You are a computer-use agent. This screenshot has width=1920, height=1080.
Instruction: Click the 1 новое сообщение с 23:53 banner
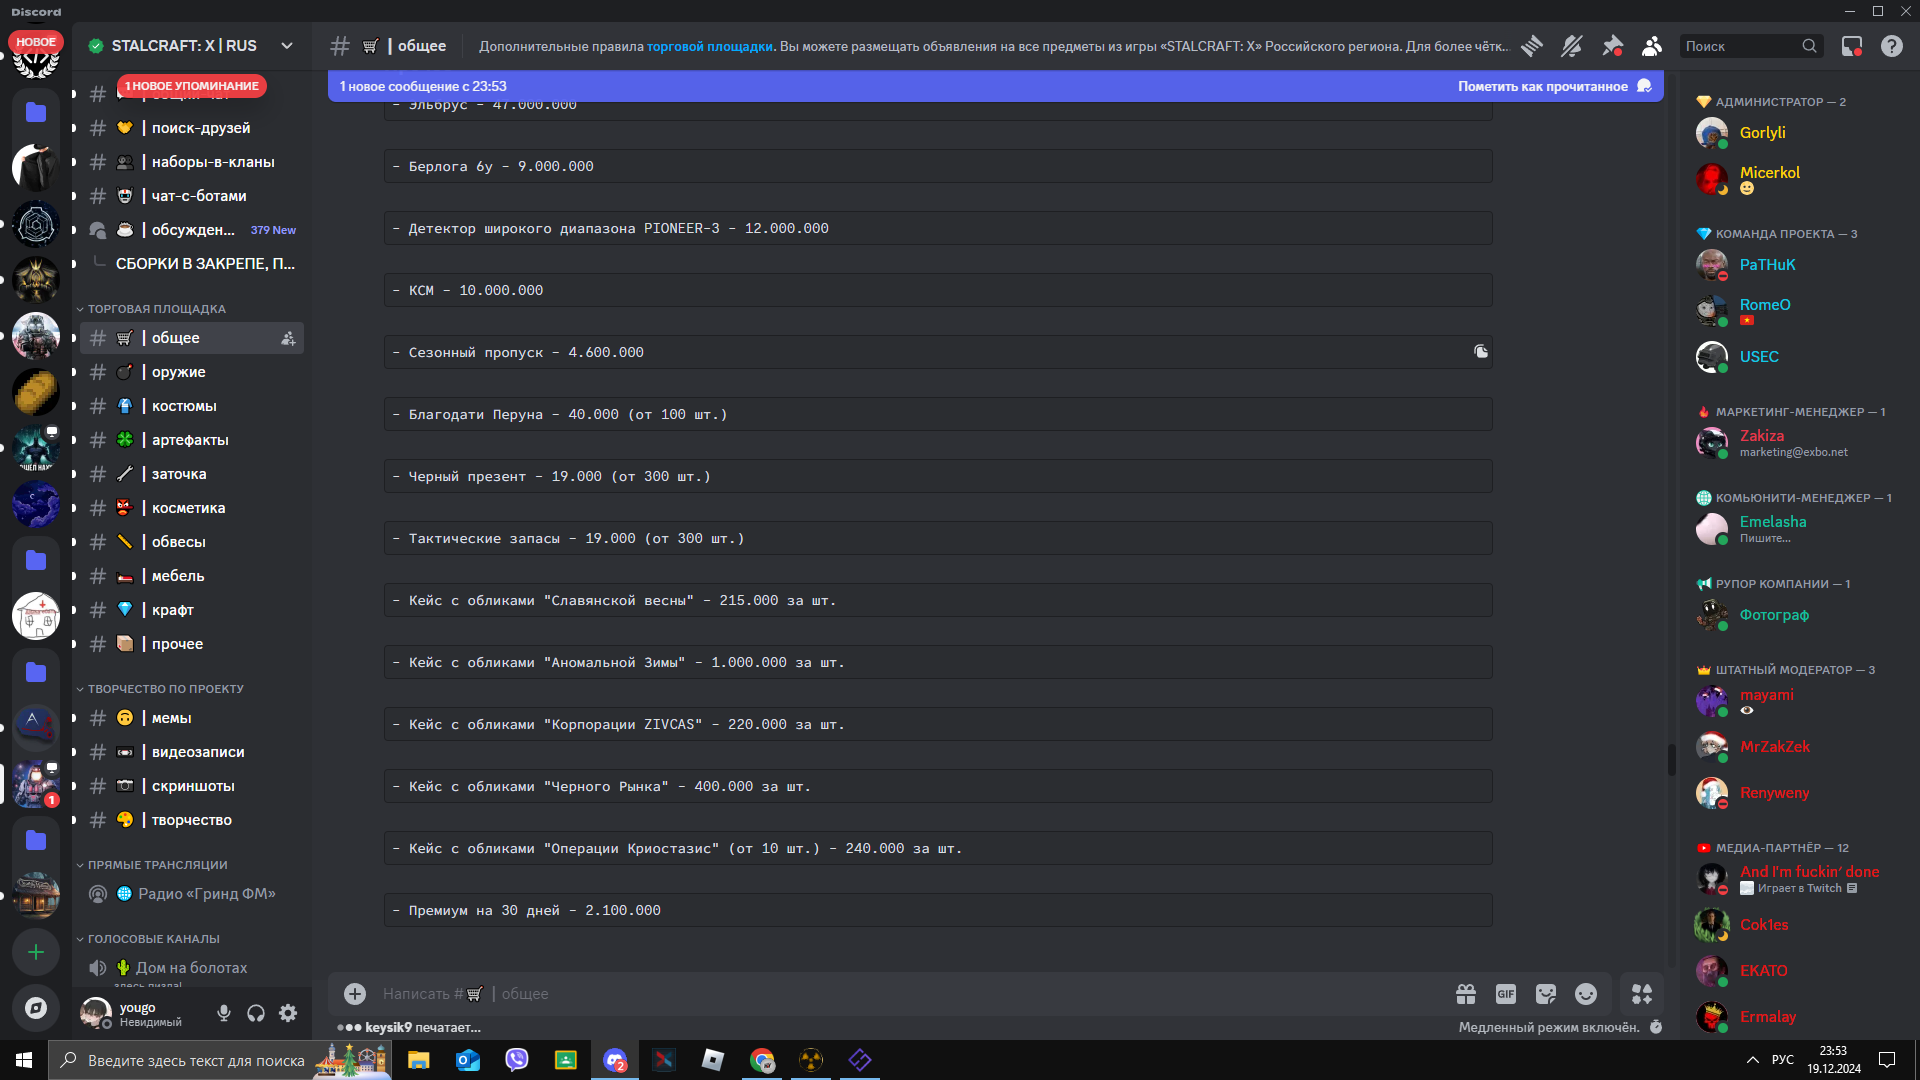[423, 86]
